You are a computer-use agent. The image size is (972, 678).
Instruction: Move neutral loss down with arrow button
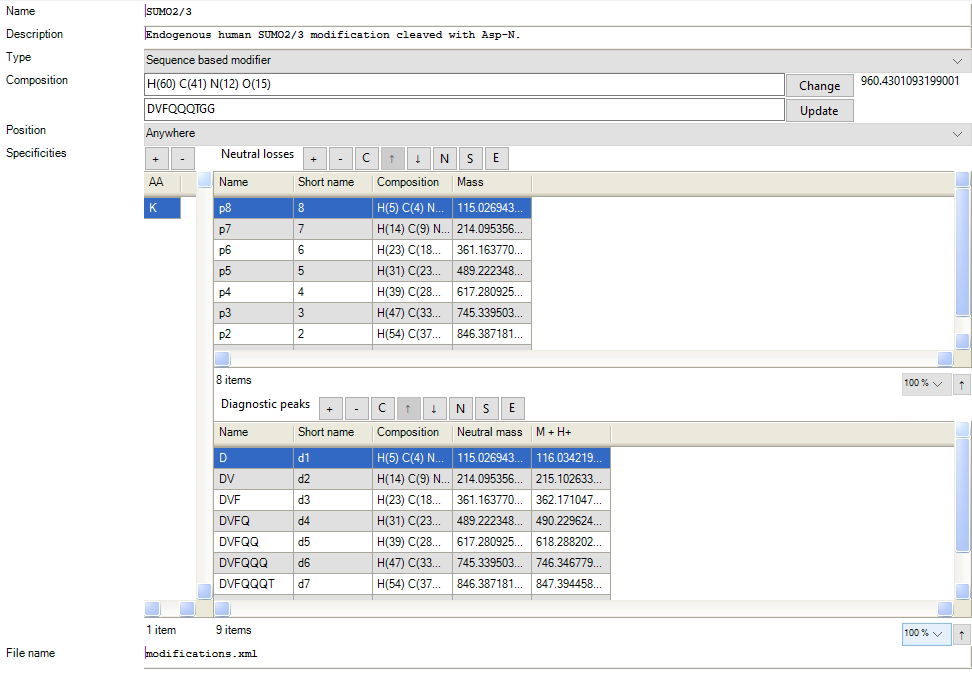point(417,158)
